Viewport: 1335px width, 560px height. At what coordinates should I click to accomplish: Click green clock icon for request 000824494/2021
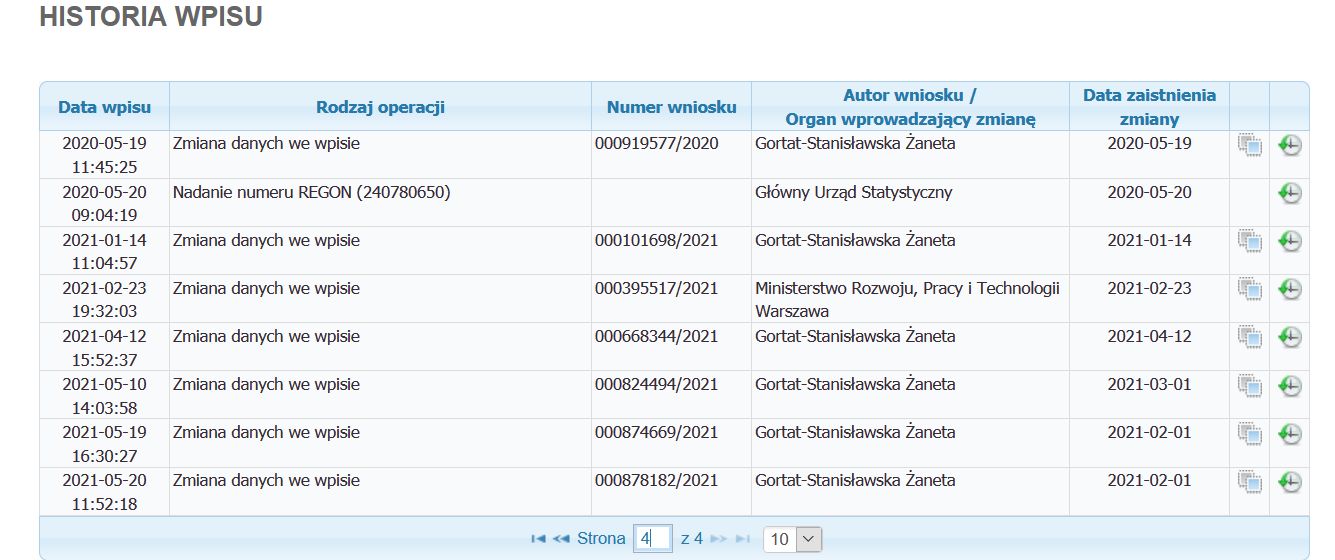click(x=1290, y=386)
